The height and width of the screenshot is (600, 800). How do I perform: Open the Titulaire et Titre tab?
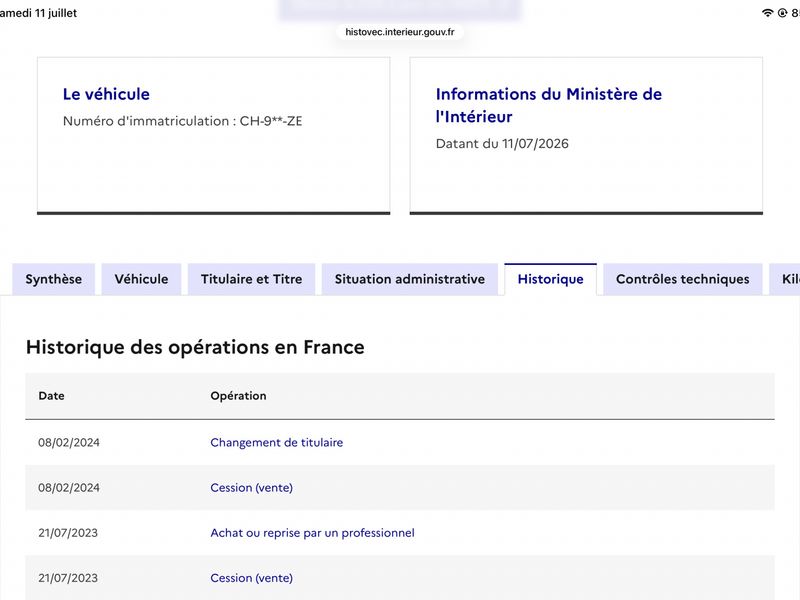click(x=252, y=279)
